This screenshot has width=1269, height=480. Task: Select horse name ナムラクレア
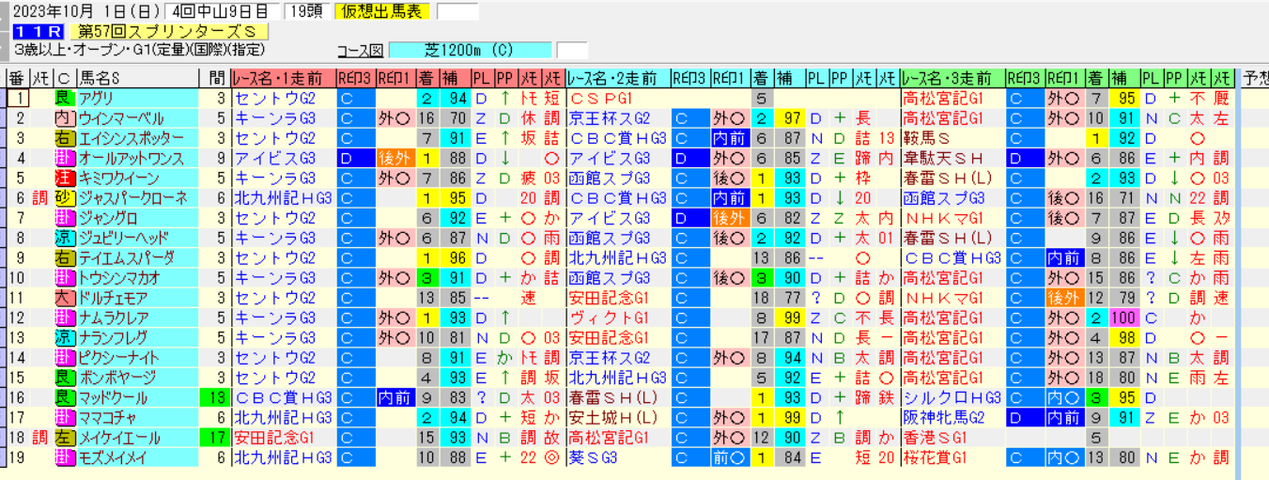point(114,318)
